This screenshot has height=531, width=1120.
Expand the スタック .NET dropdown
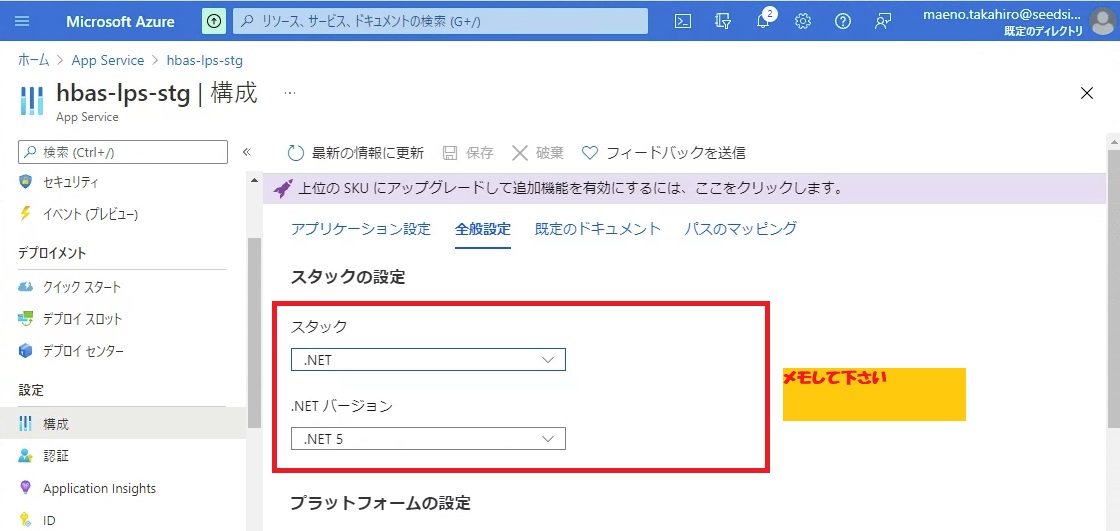428,359
